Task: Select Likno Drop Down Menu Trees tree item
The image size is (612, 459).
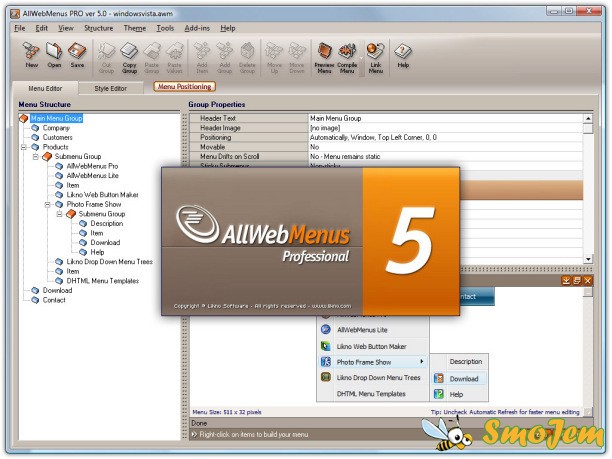Action: [x=109, y=262]
